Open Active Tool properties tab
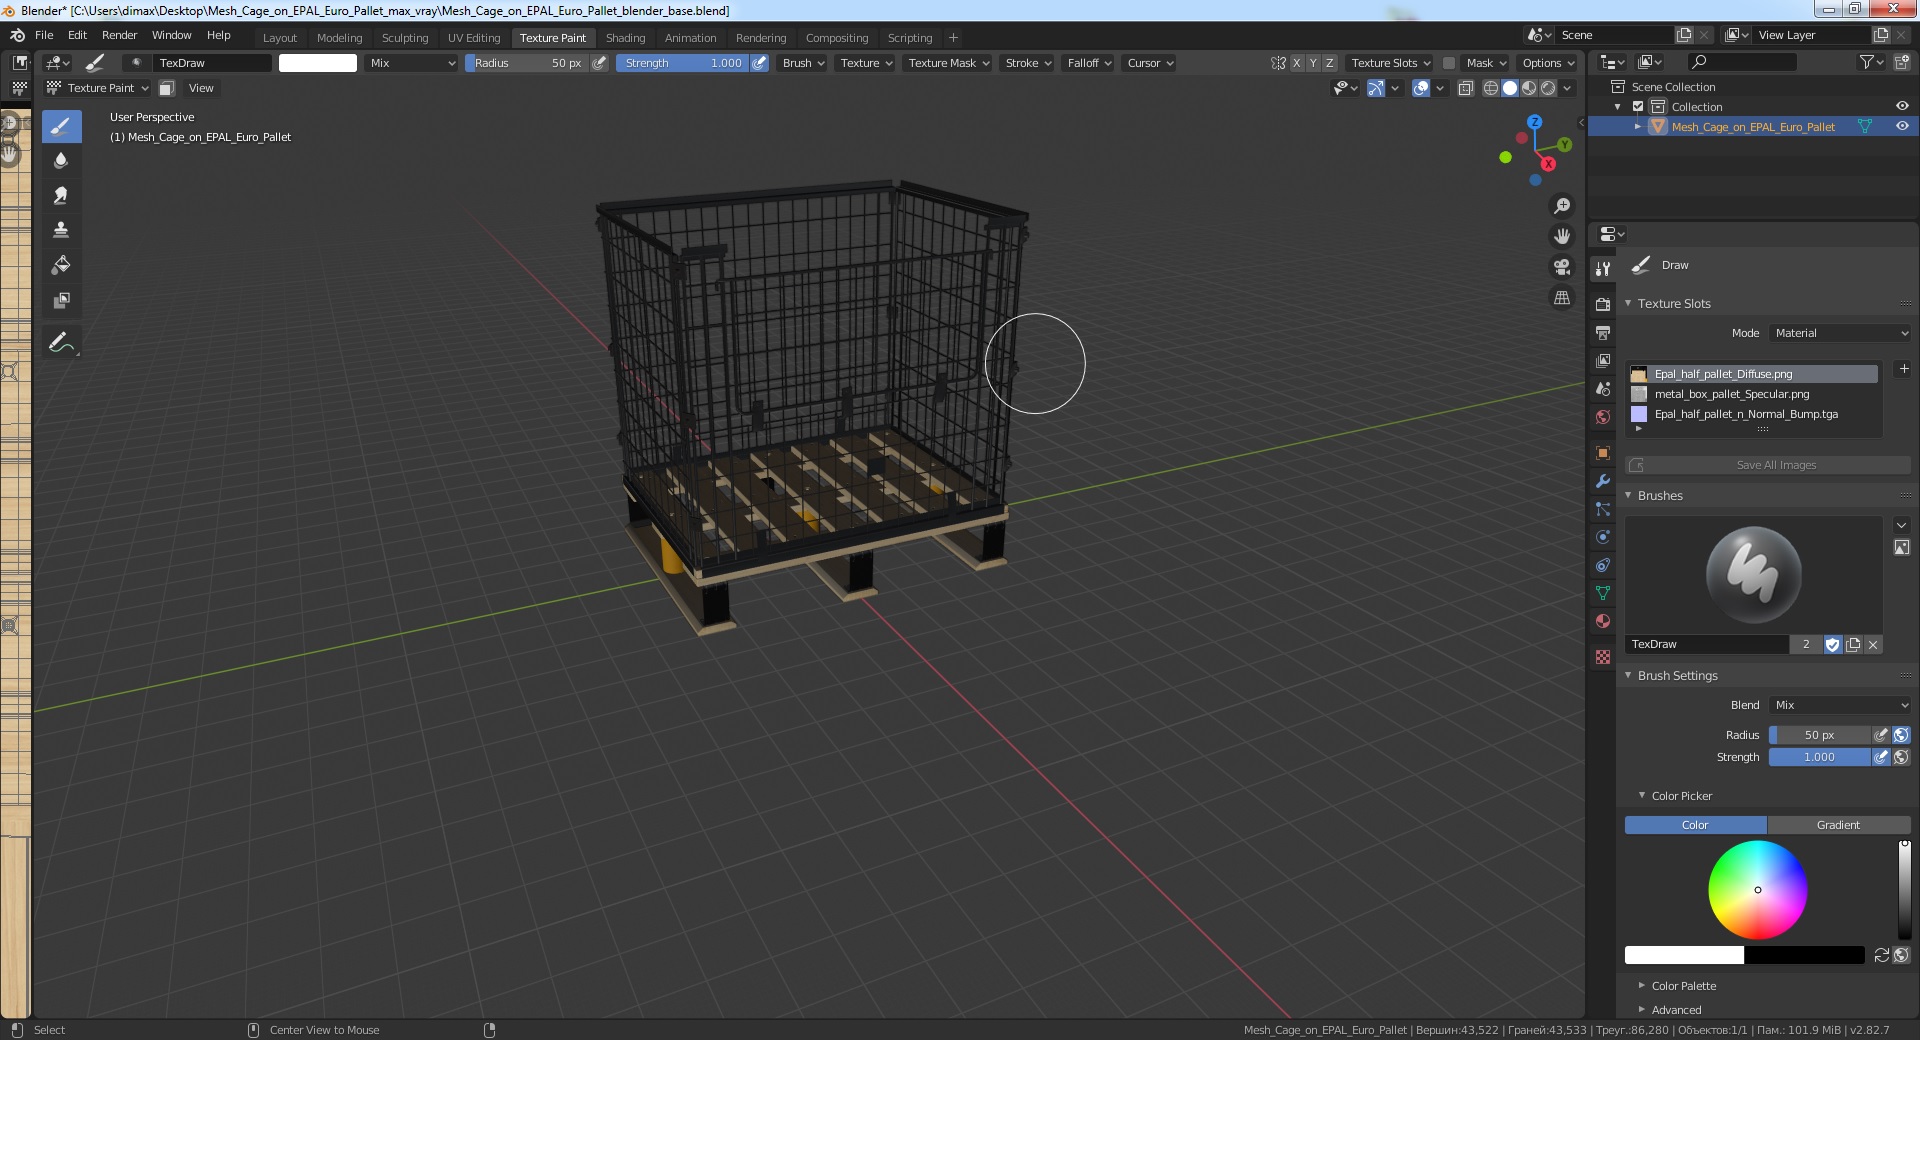This screenshot has width=1920, height=1158. coord(1603,269)
